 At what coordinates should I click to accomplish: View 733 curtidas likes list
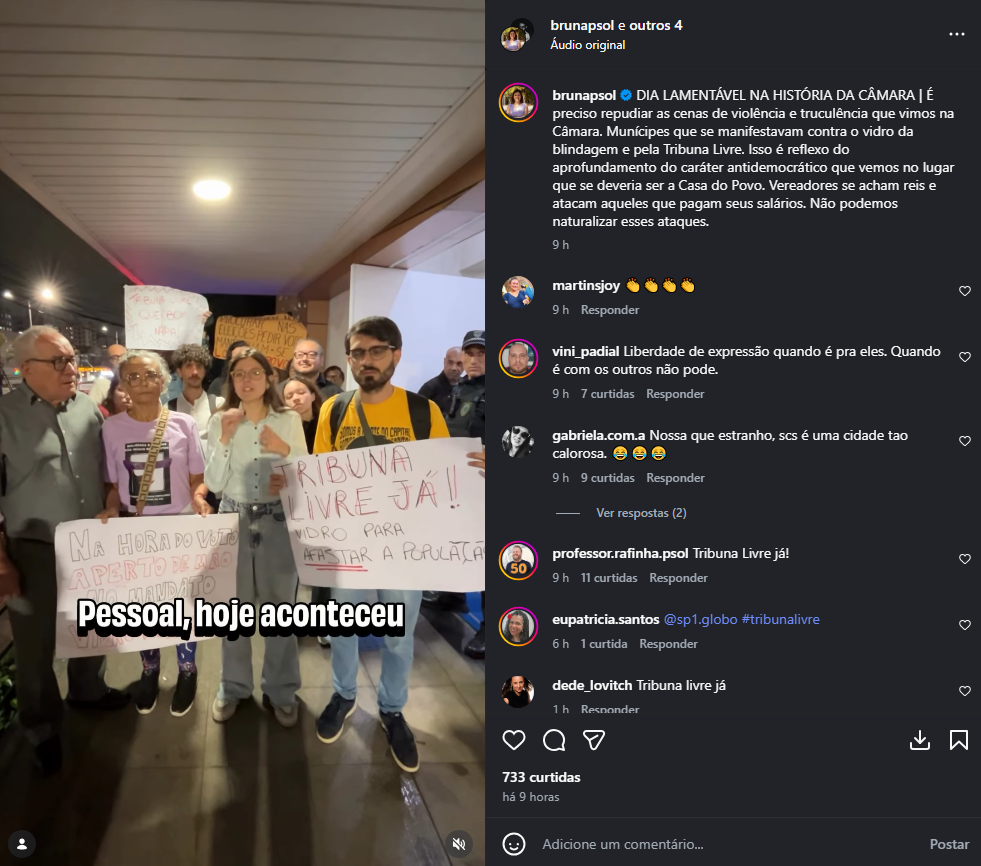(x=541, y=777)
